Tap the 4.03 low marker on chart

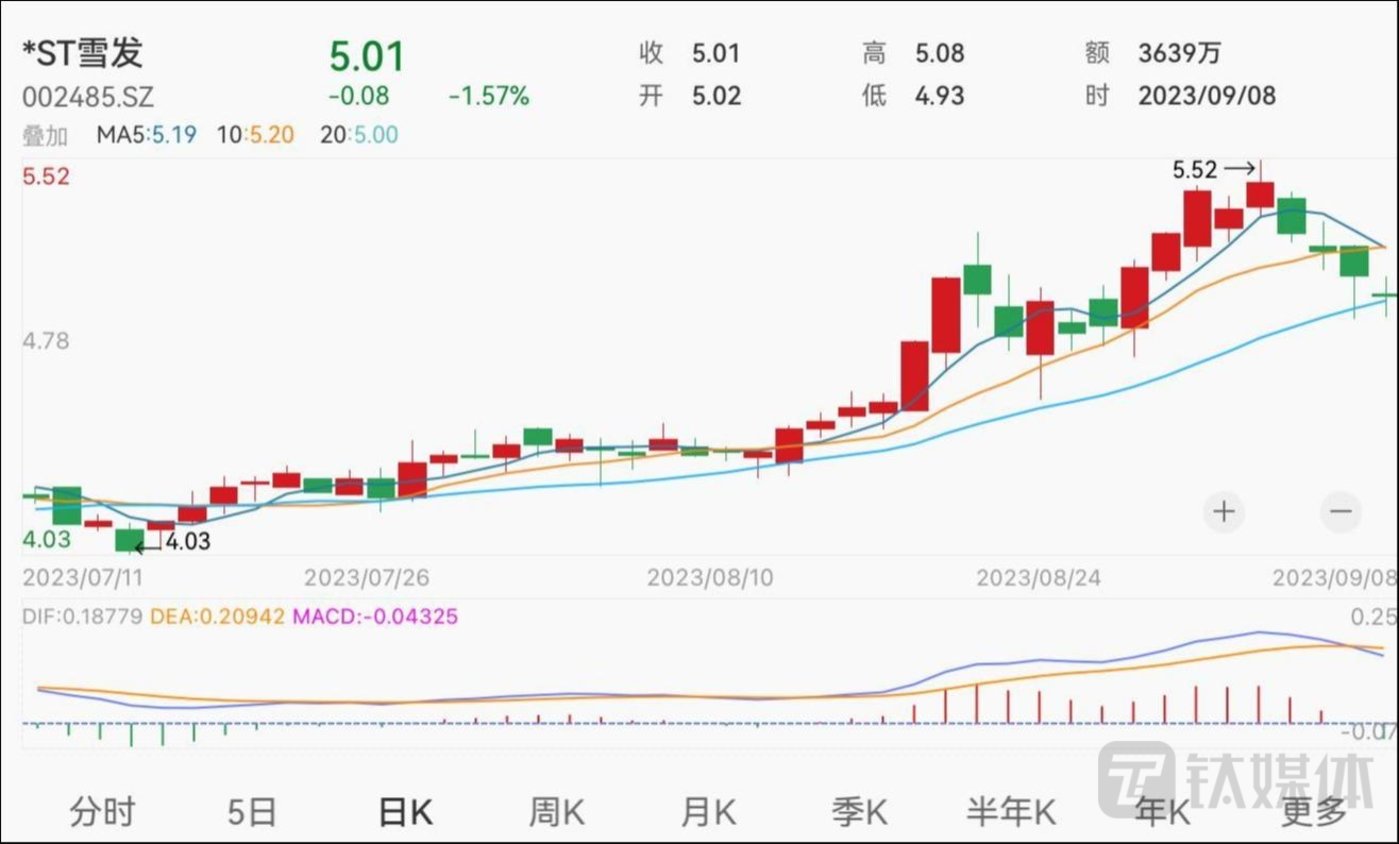[x=188, y=543]
